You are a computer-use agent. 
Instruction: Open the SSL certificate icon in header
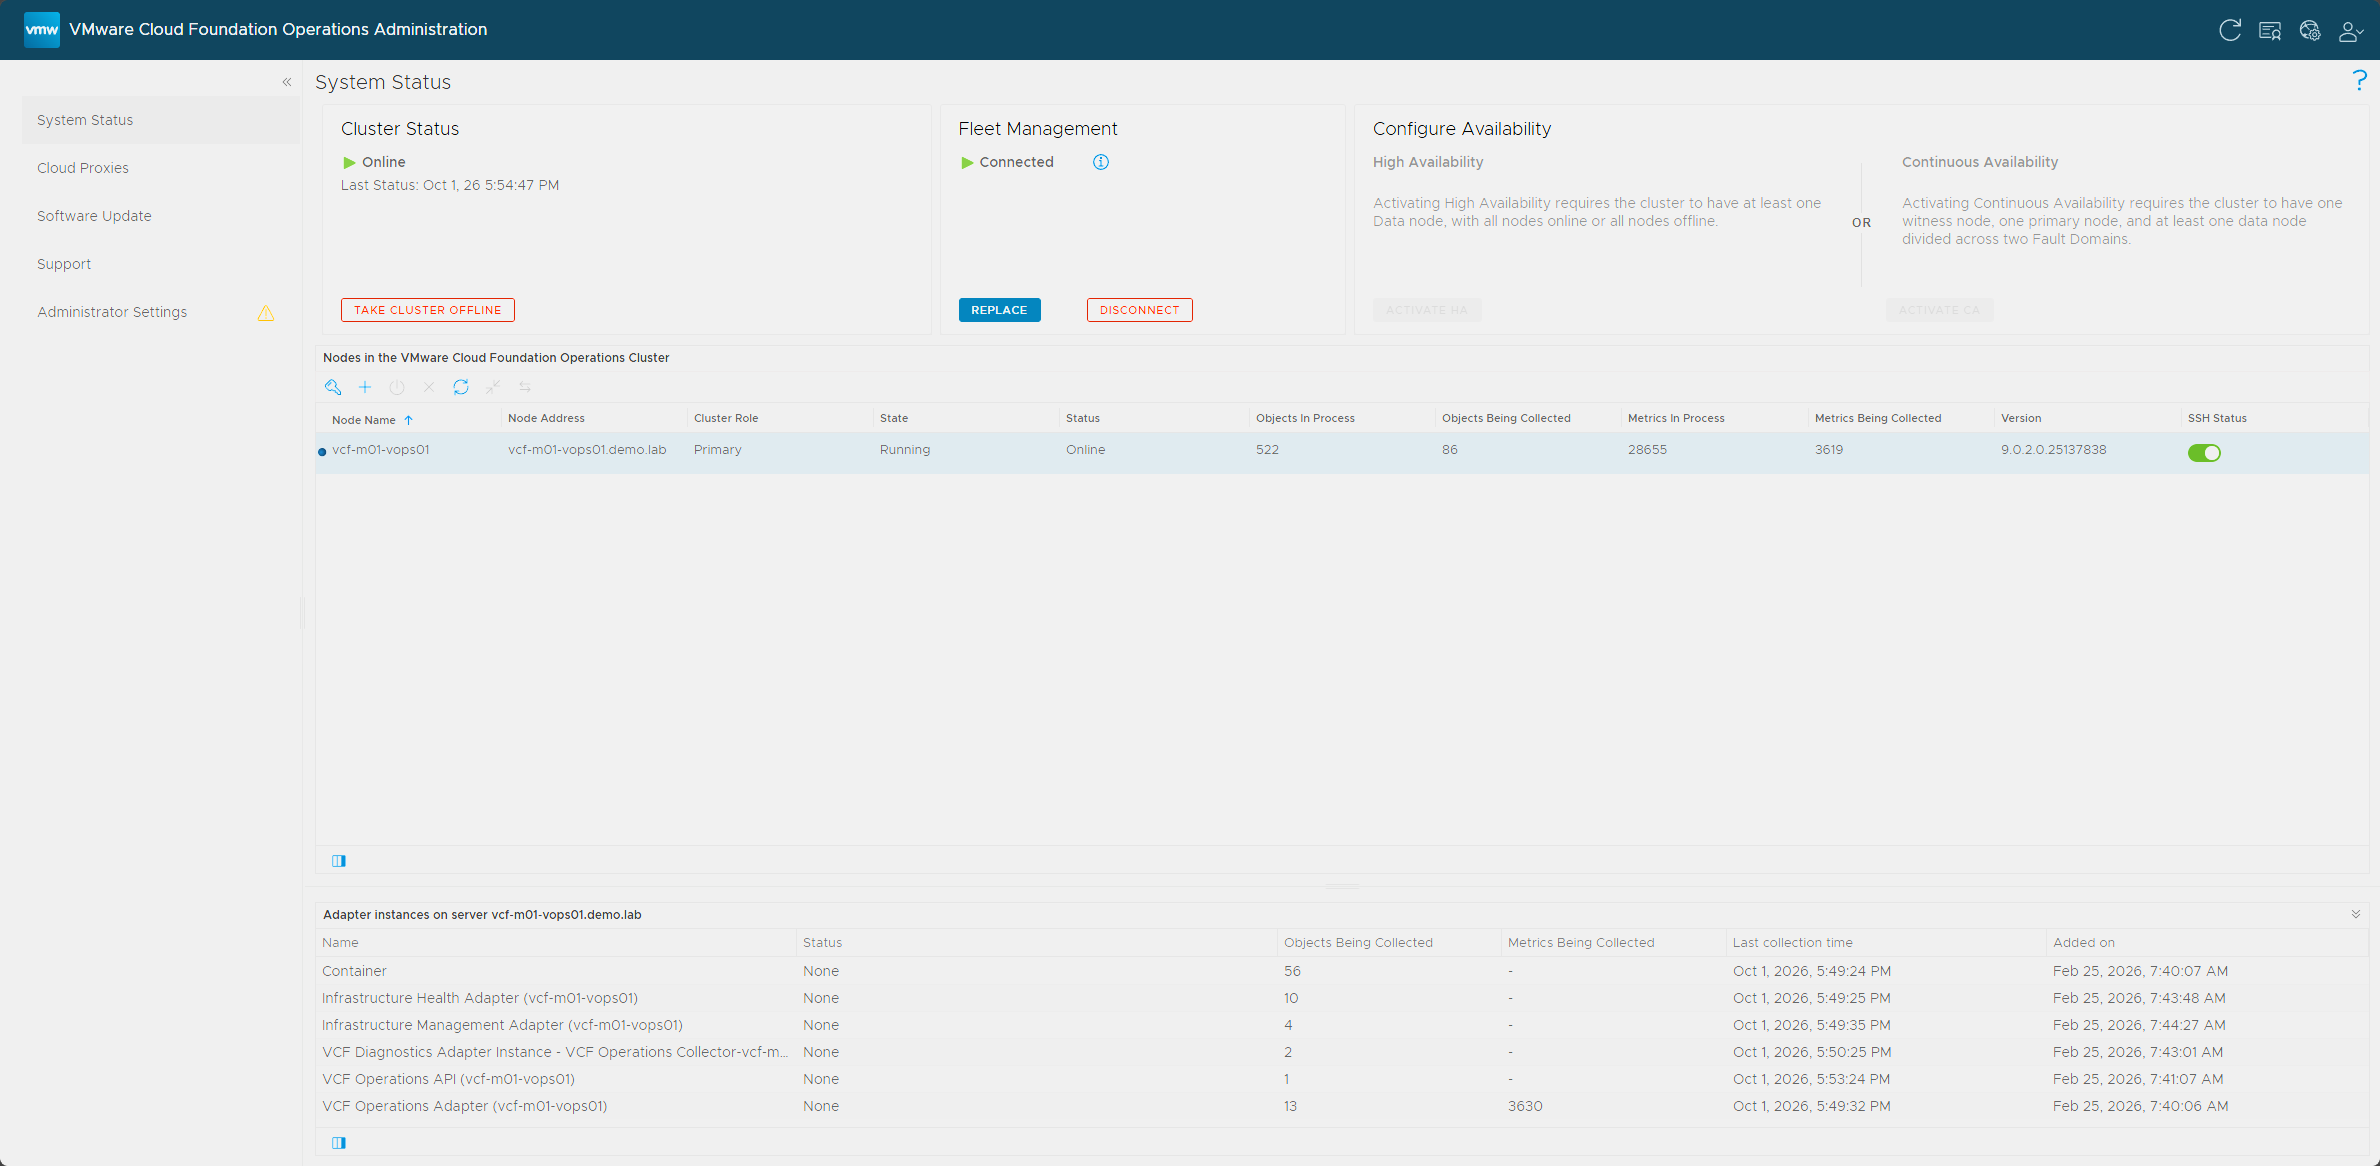point(2270,30)
